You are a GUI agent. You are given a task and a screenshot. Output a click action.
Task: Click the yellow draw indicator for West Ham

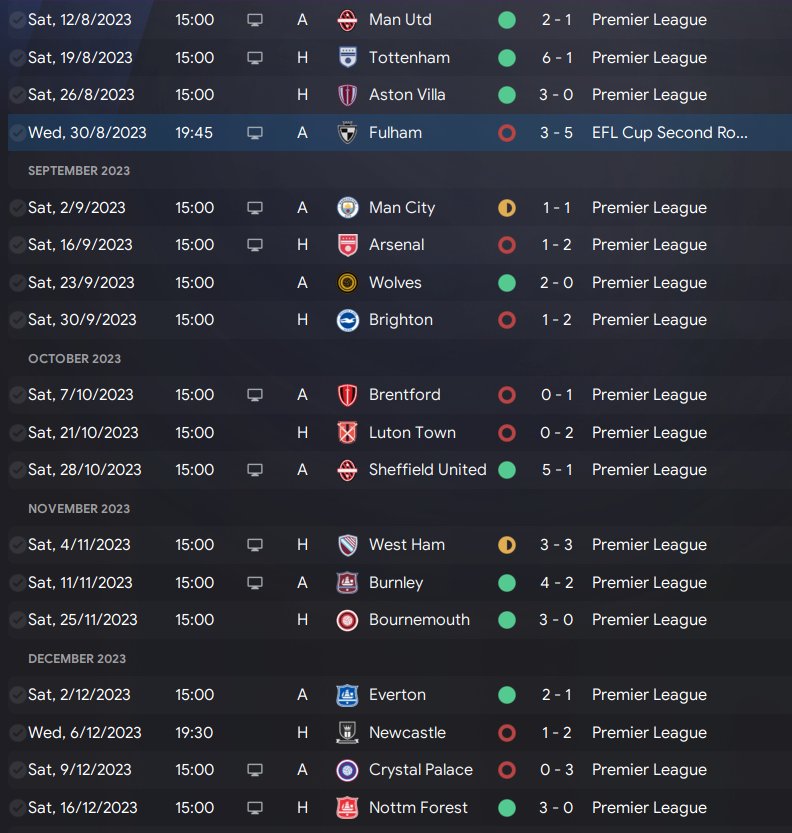[507, 545]
